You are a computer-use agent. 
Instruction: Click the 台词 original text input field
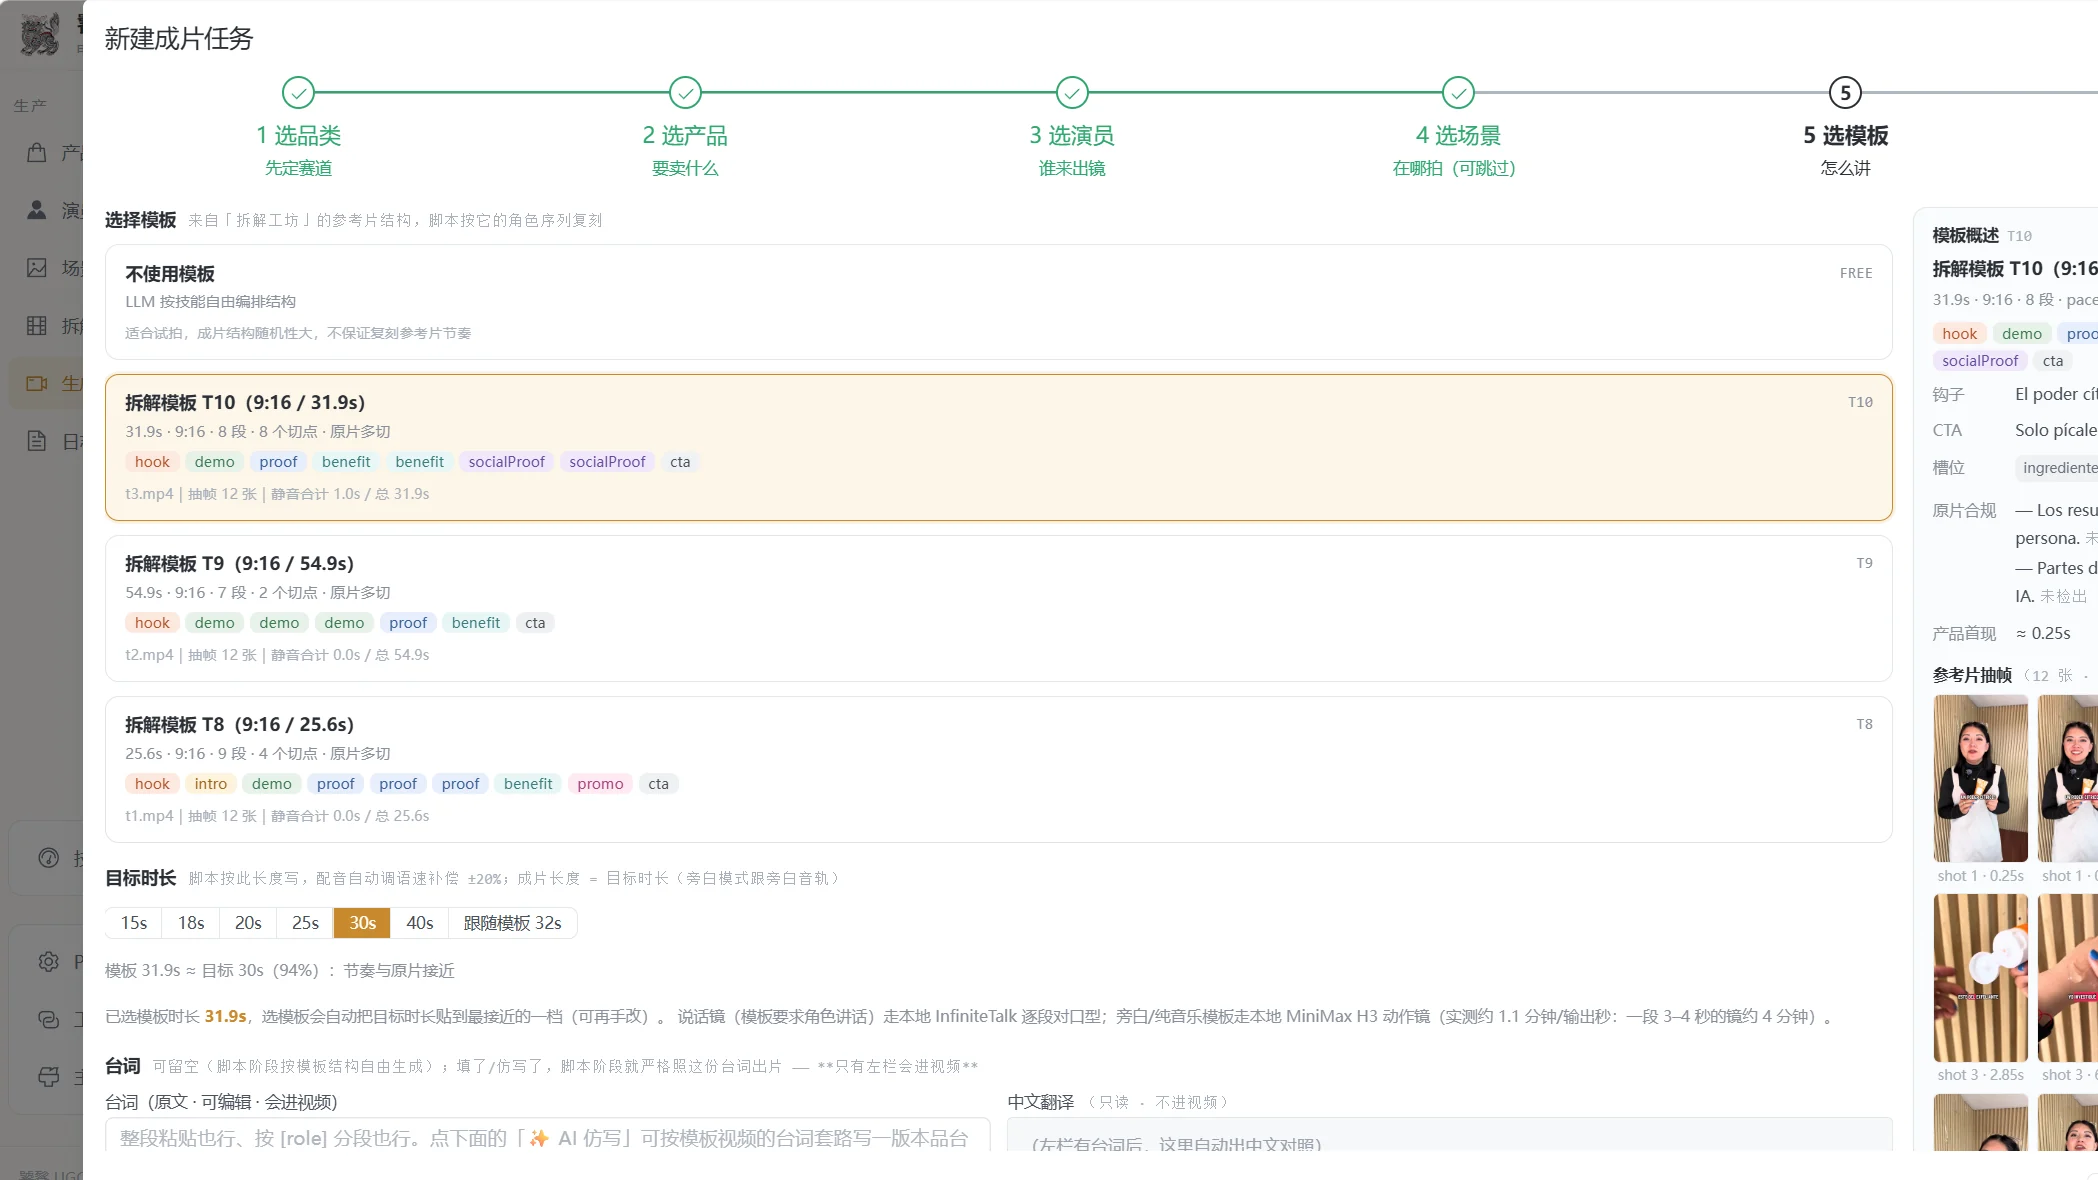(547, 1135)
